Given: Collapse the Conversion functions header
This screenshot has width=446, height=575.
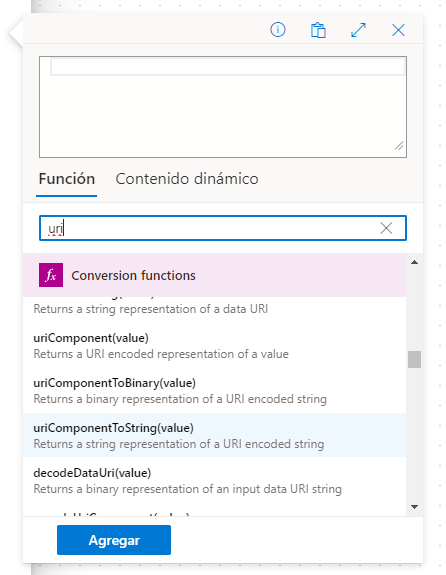Looking at the screenshot, I should tap(215, 275).
